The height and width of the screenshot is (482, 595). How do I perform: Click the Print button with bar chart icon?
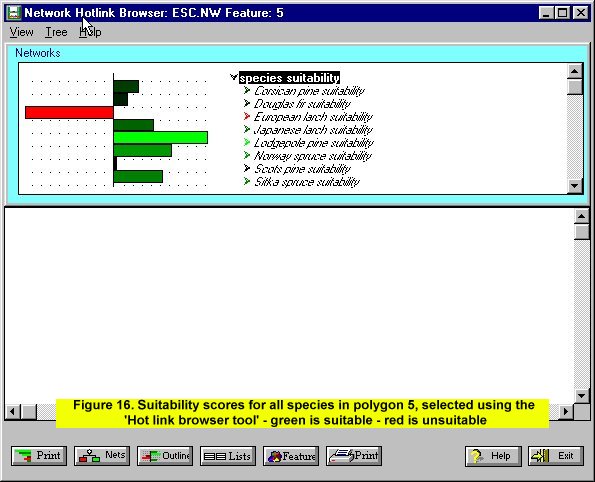tap(39, 456)
